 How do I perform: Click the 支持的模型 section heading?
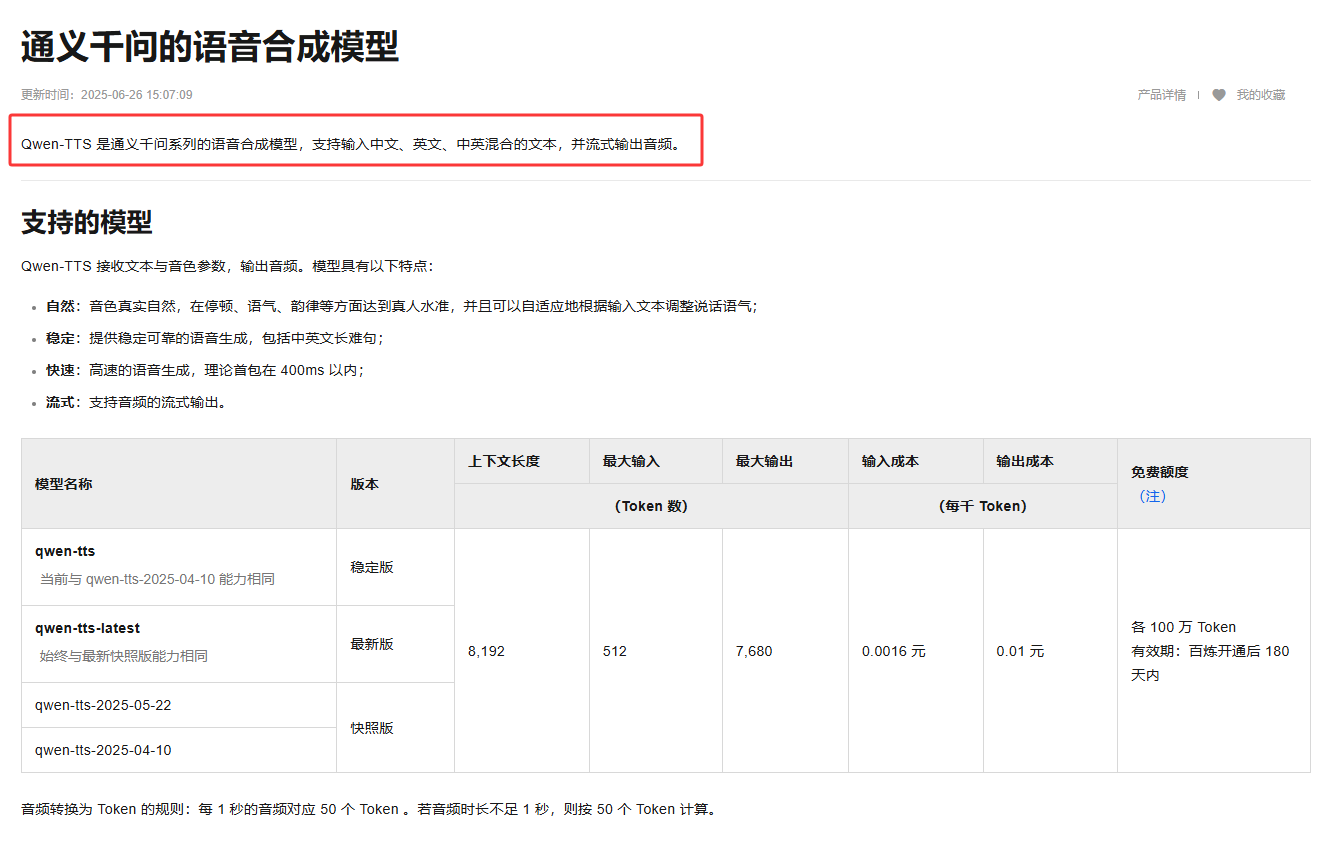click(x=87, y=222)
